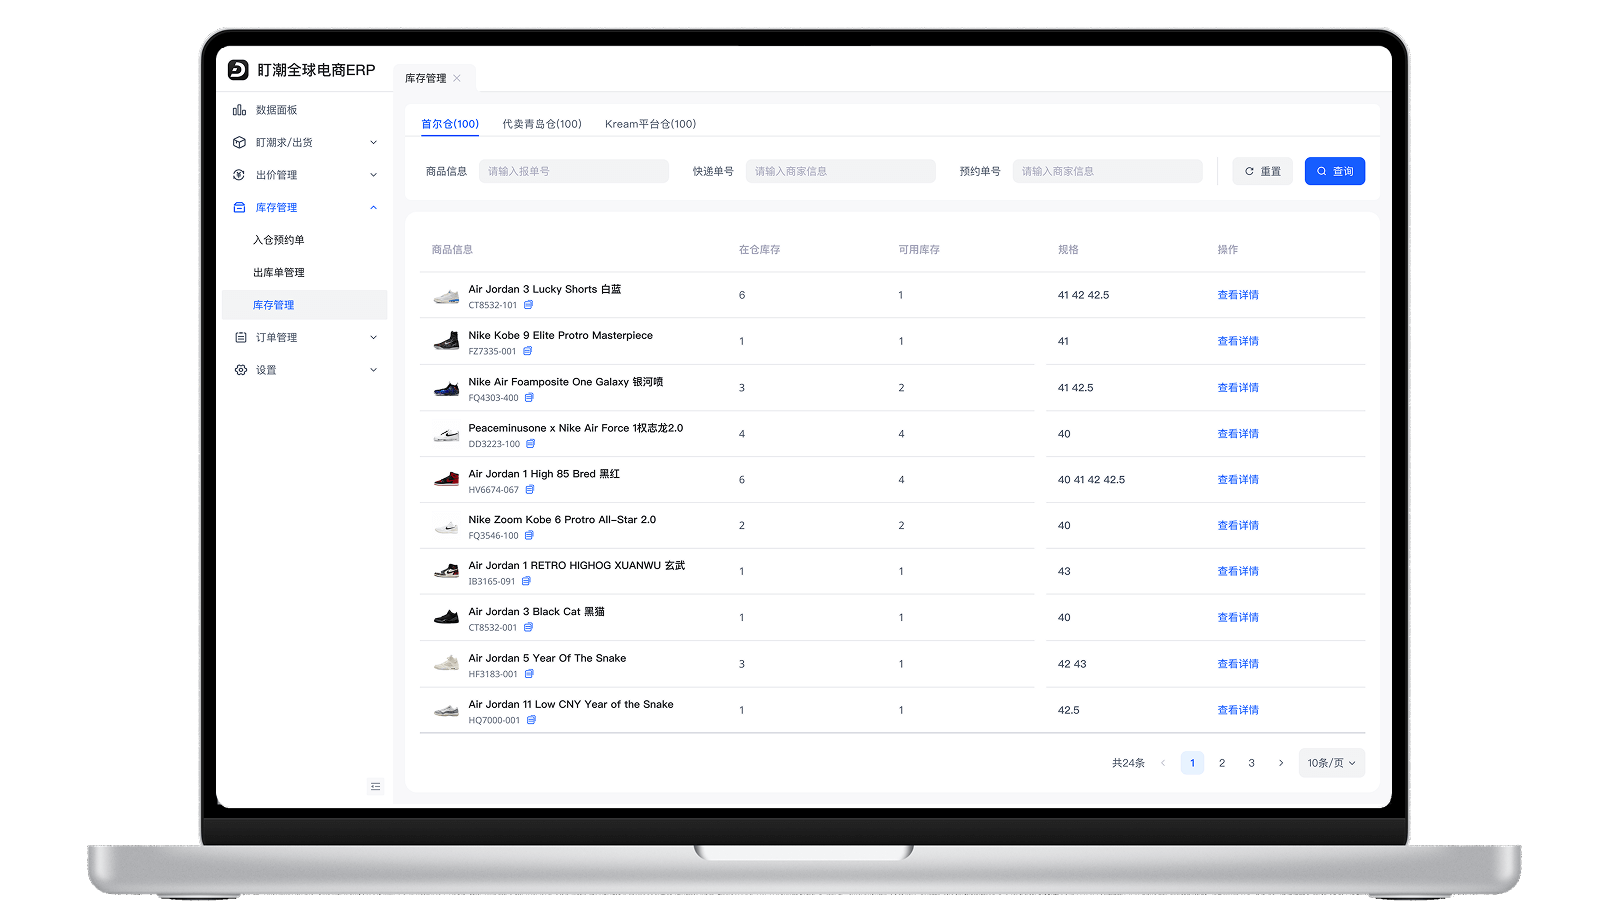This screenshot has width=1608, height=915.
Task: Click the Nike Kobe 9 Elite thumbnail
Action: click(x=446, y=342)
